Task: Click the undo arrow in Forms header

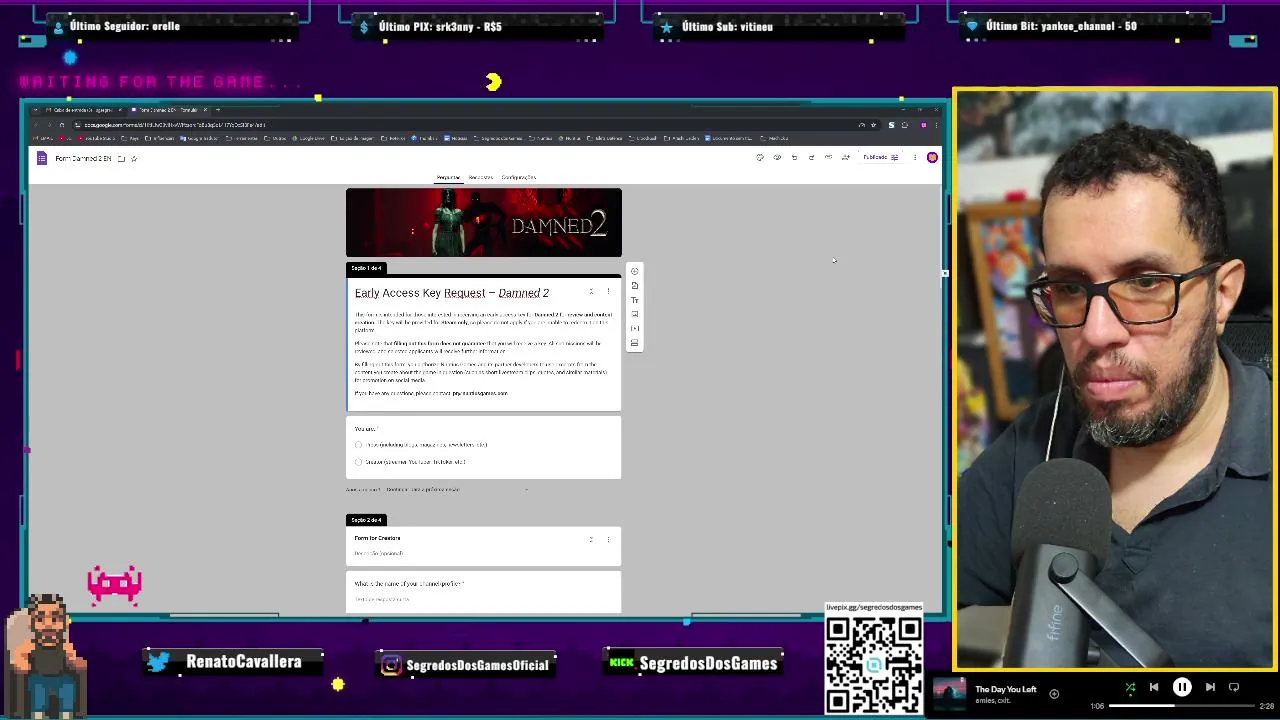Action: (x=794, y=157)
